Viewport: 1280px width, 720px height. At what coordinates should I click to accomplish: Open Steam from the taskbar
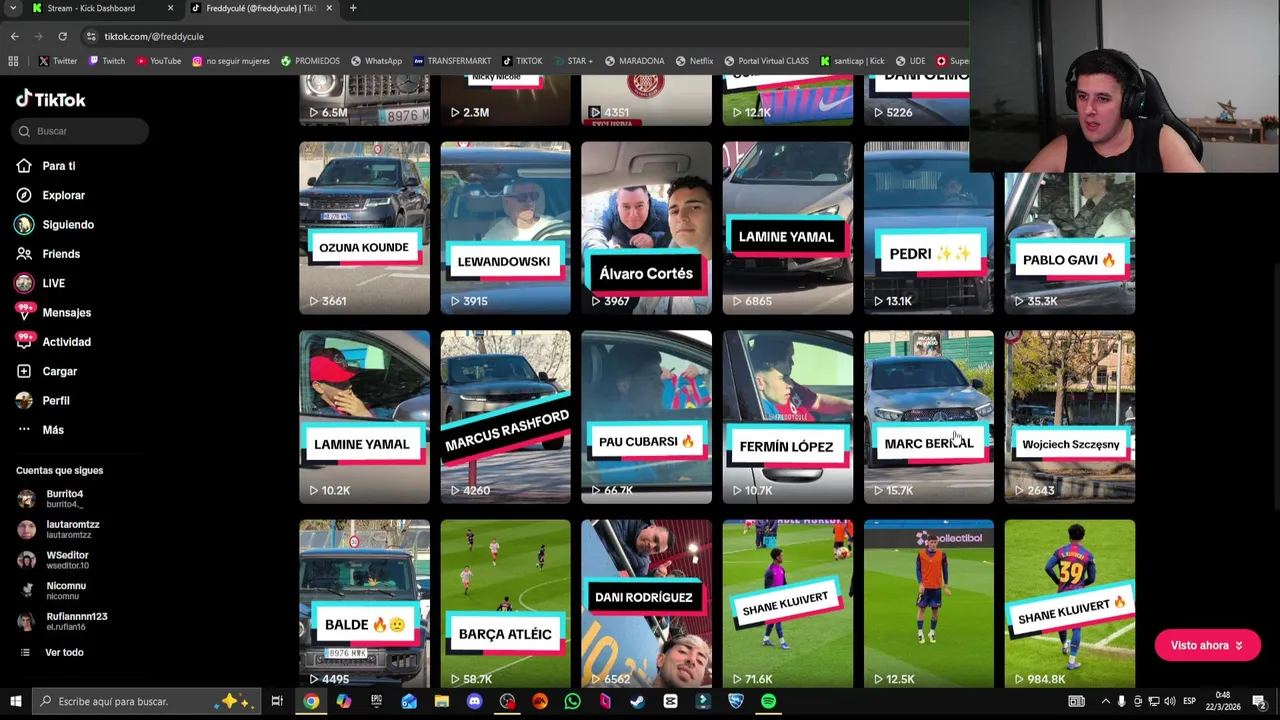(637, 701)
